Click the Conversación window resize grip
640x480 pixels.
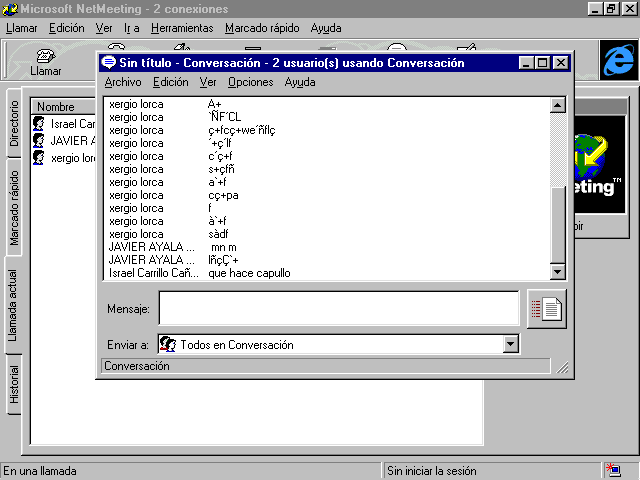[562, 367]
